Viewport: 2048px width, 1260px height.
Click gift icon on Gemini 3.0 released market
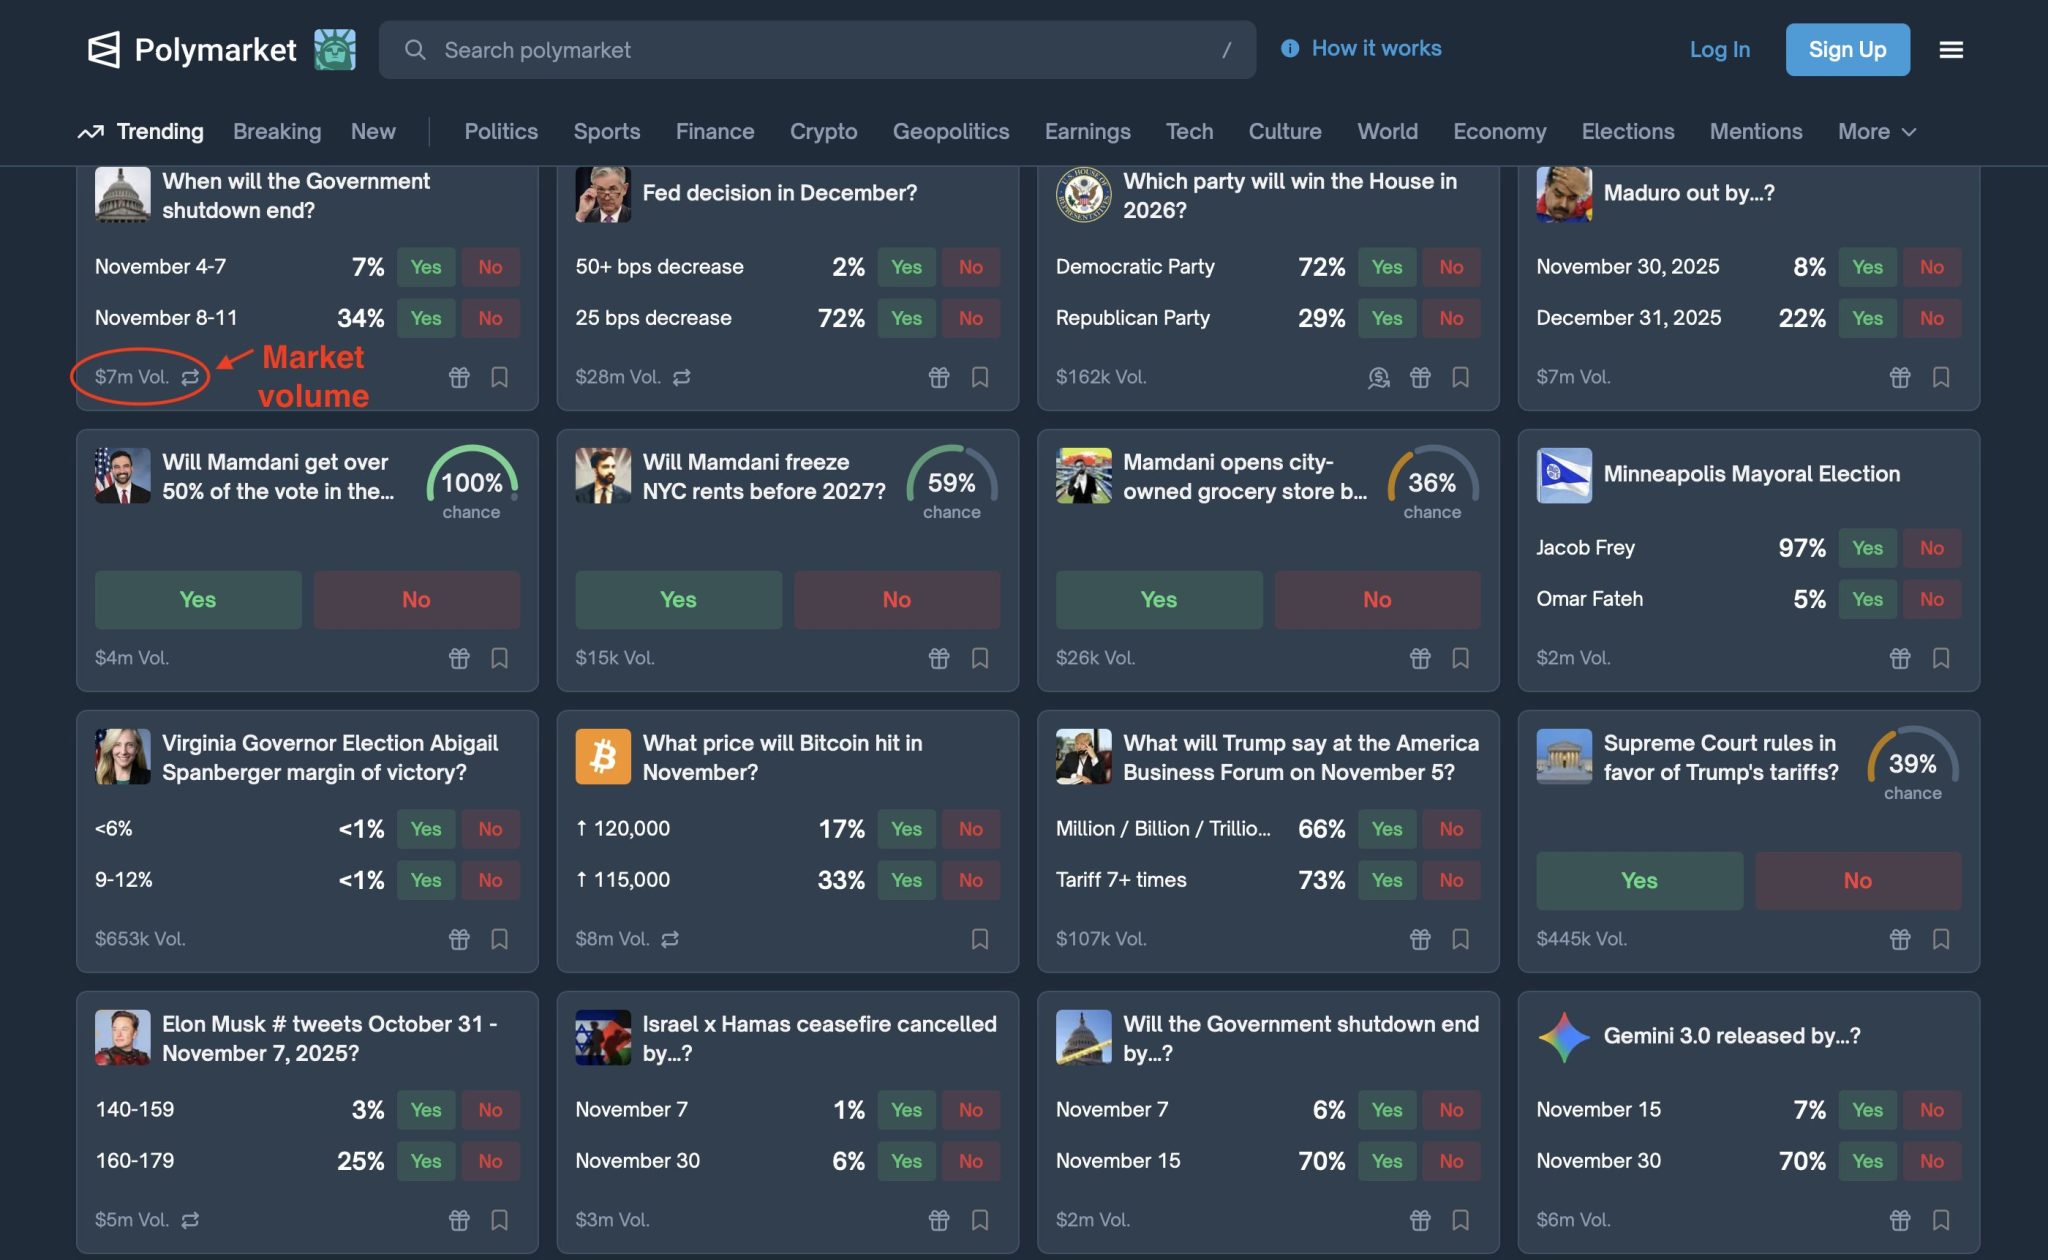click(x=1900, y=1220)
